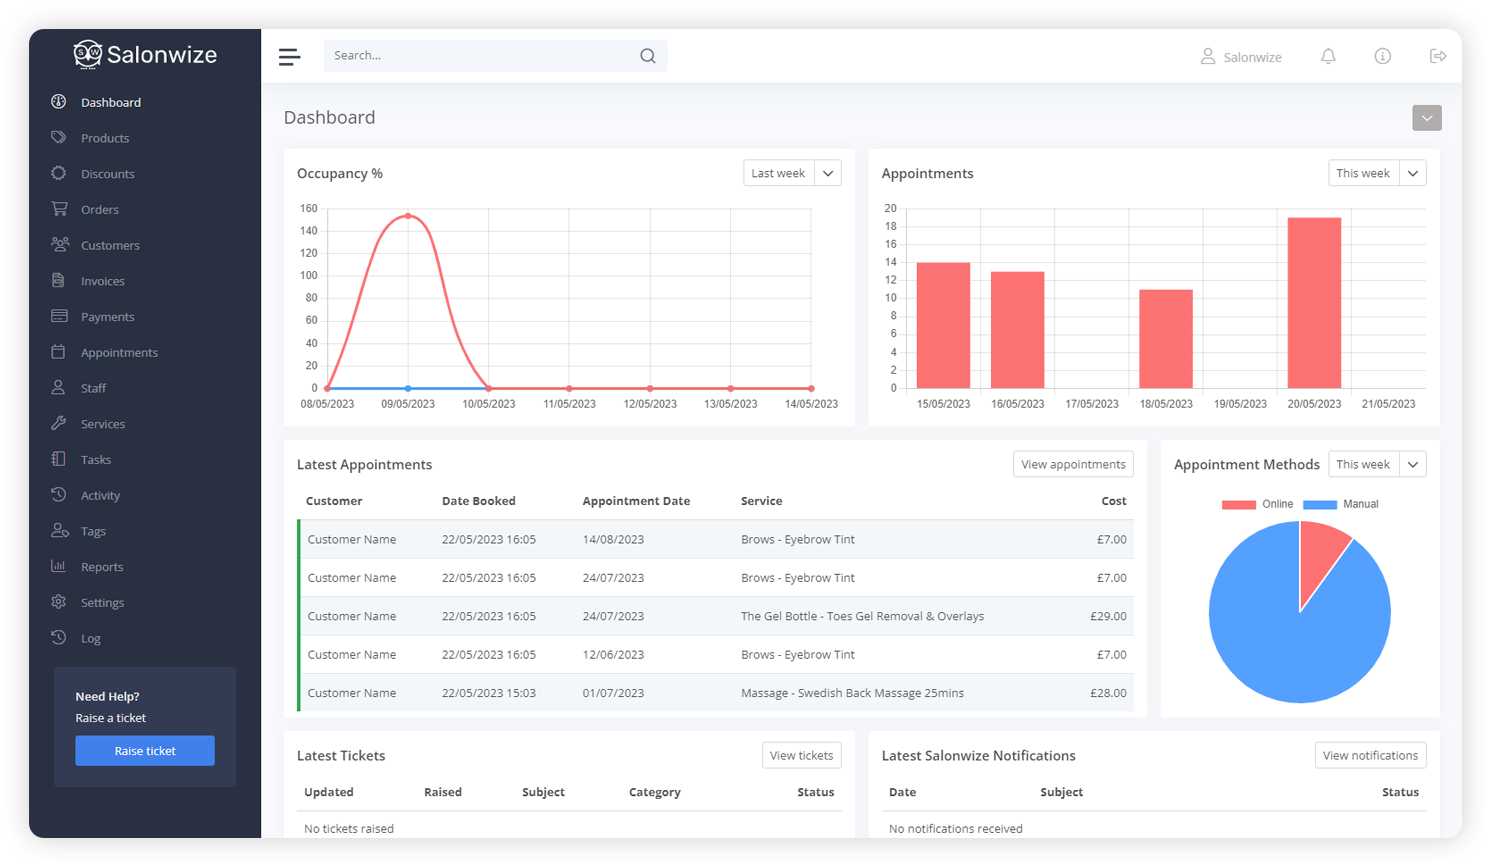Click the Raise ticket button

point(145,751)
